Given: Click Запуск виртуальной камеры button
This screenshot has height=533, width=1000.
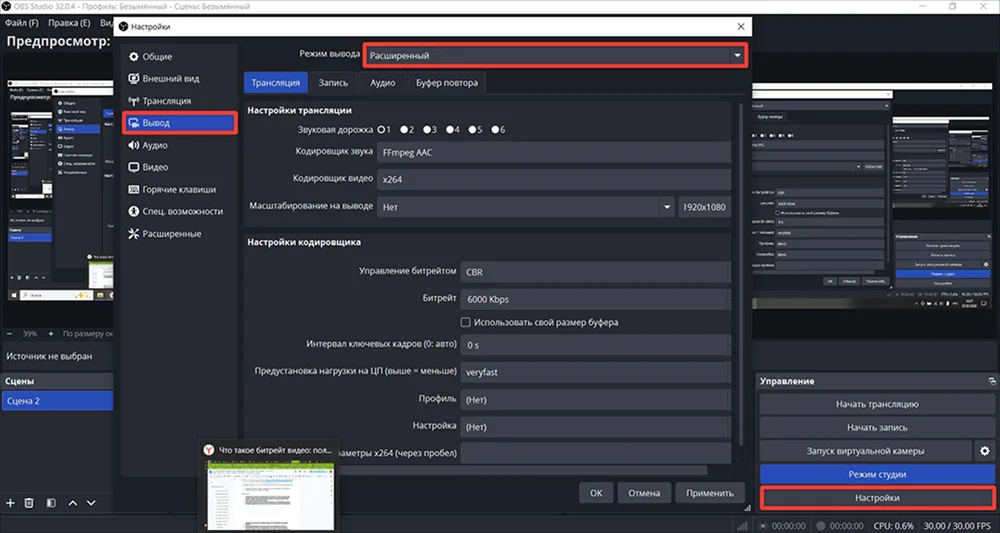Looking at the screenshot, I should click(865, 451).
